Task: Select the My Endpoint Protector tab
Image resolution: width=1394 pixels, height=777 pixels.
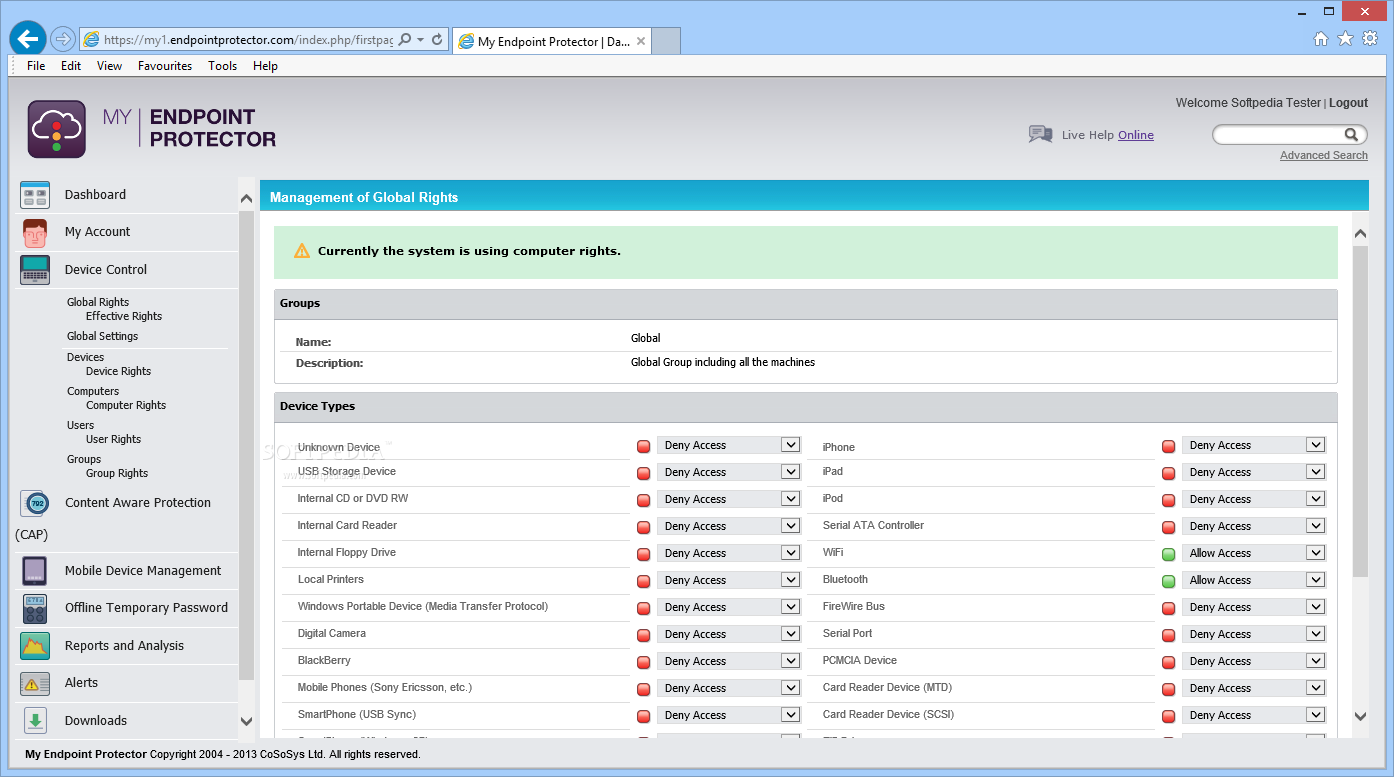Action: [553, 41]
